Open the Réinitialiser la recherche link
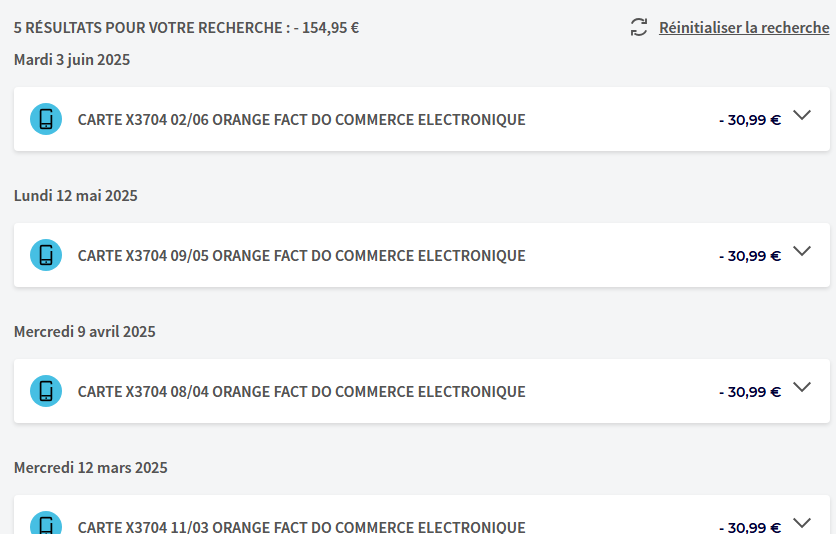Screen dimensions: 836x534 pyautogui.click(x=744, y=28)
